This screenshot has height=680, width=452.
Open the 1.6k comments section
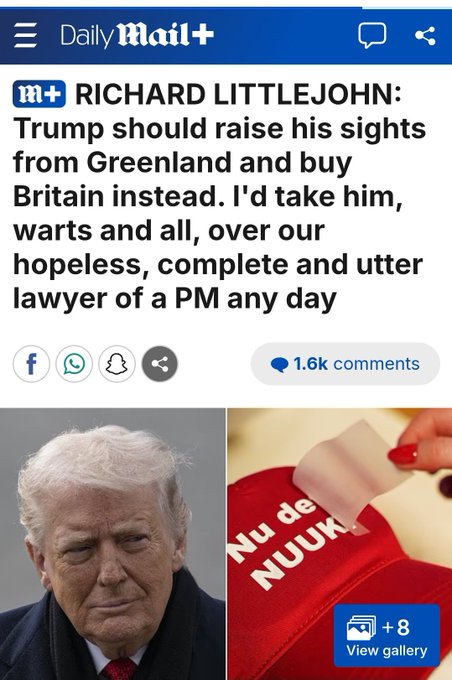coord(345,364)
